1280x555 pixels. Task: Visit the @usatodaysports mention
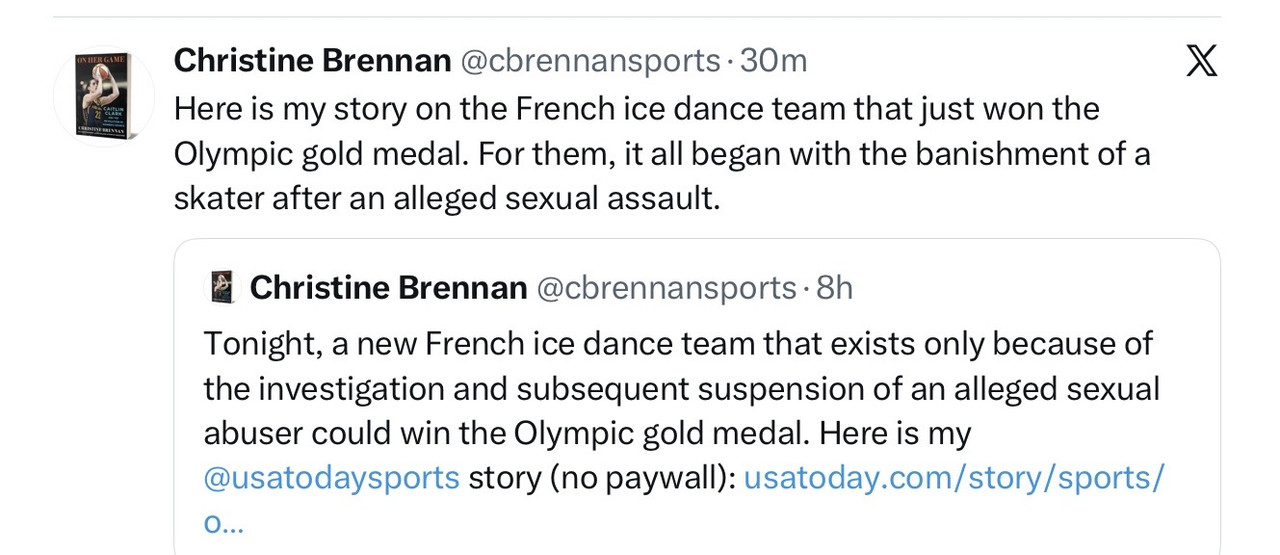[331, 478]
